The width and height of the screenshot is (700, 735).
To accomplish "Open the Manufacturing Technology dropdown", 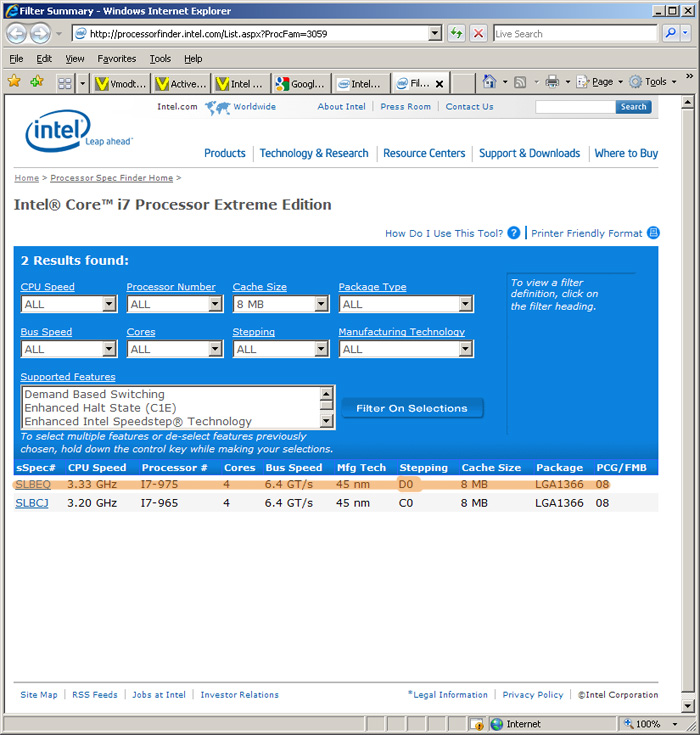I will pyautogui.click(x=406, y=349).
